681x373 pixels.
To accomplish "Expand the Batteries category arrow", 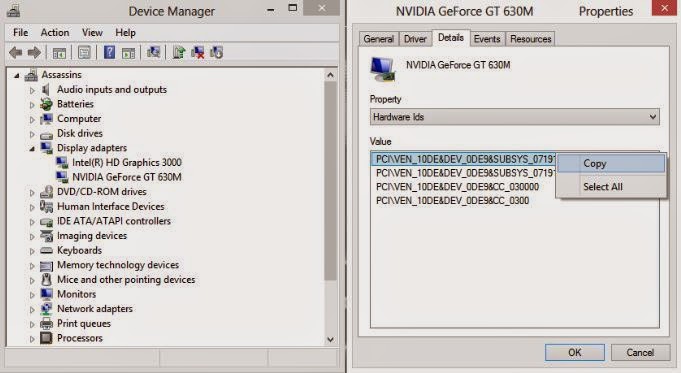I will point(32,105).
